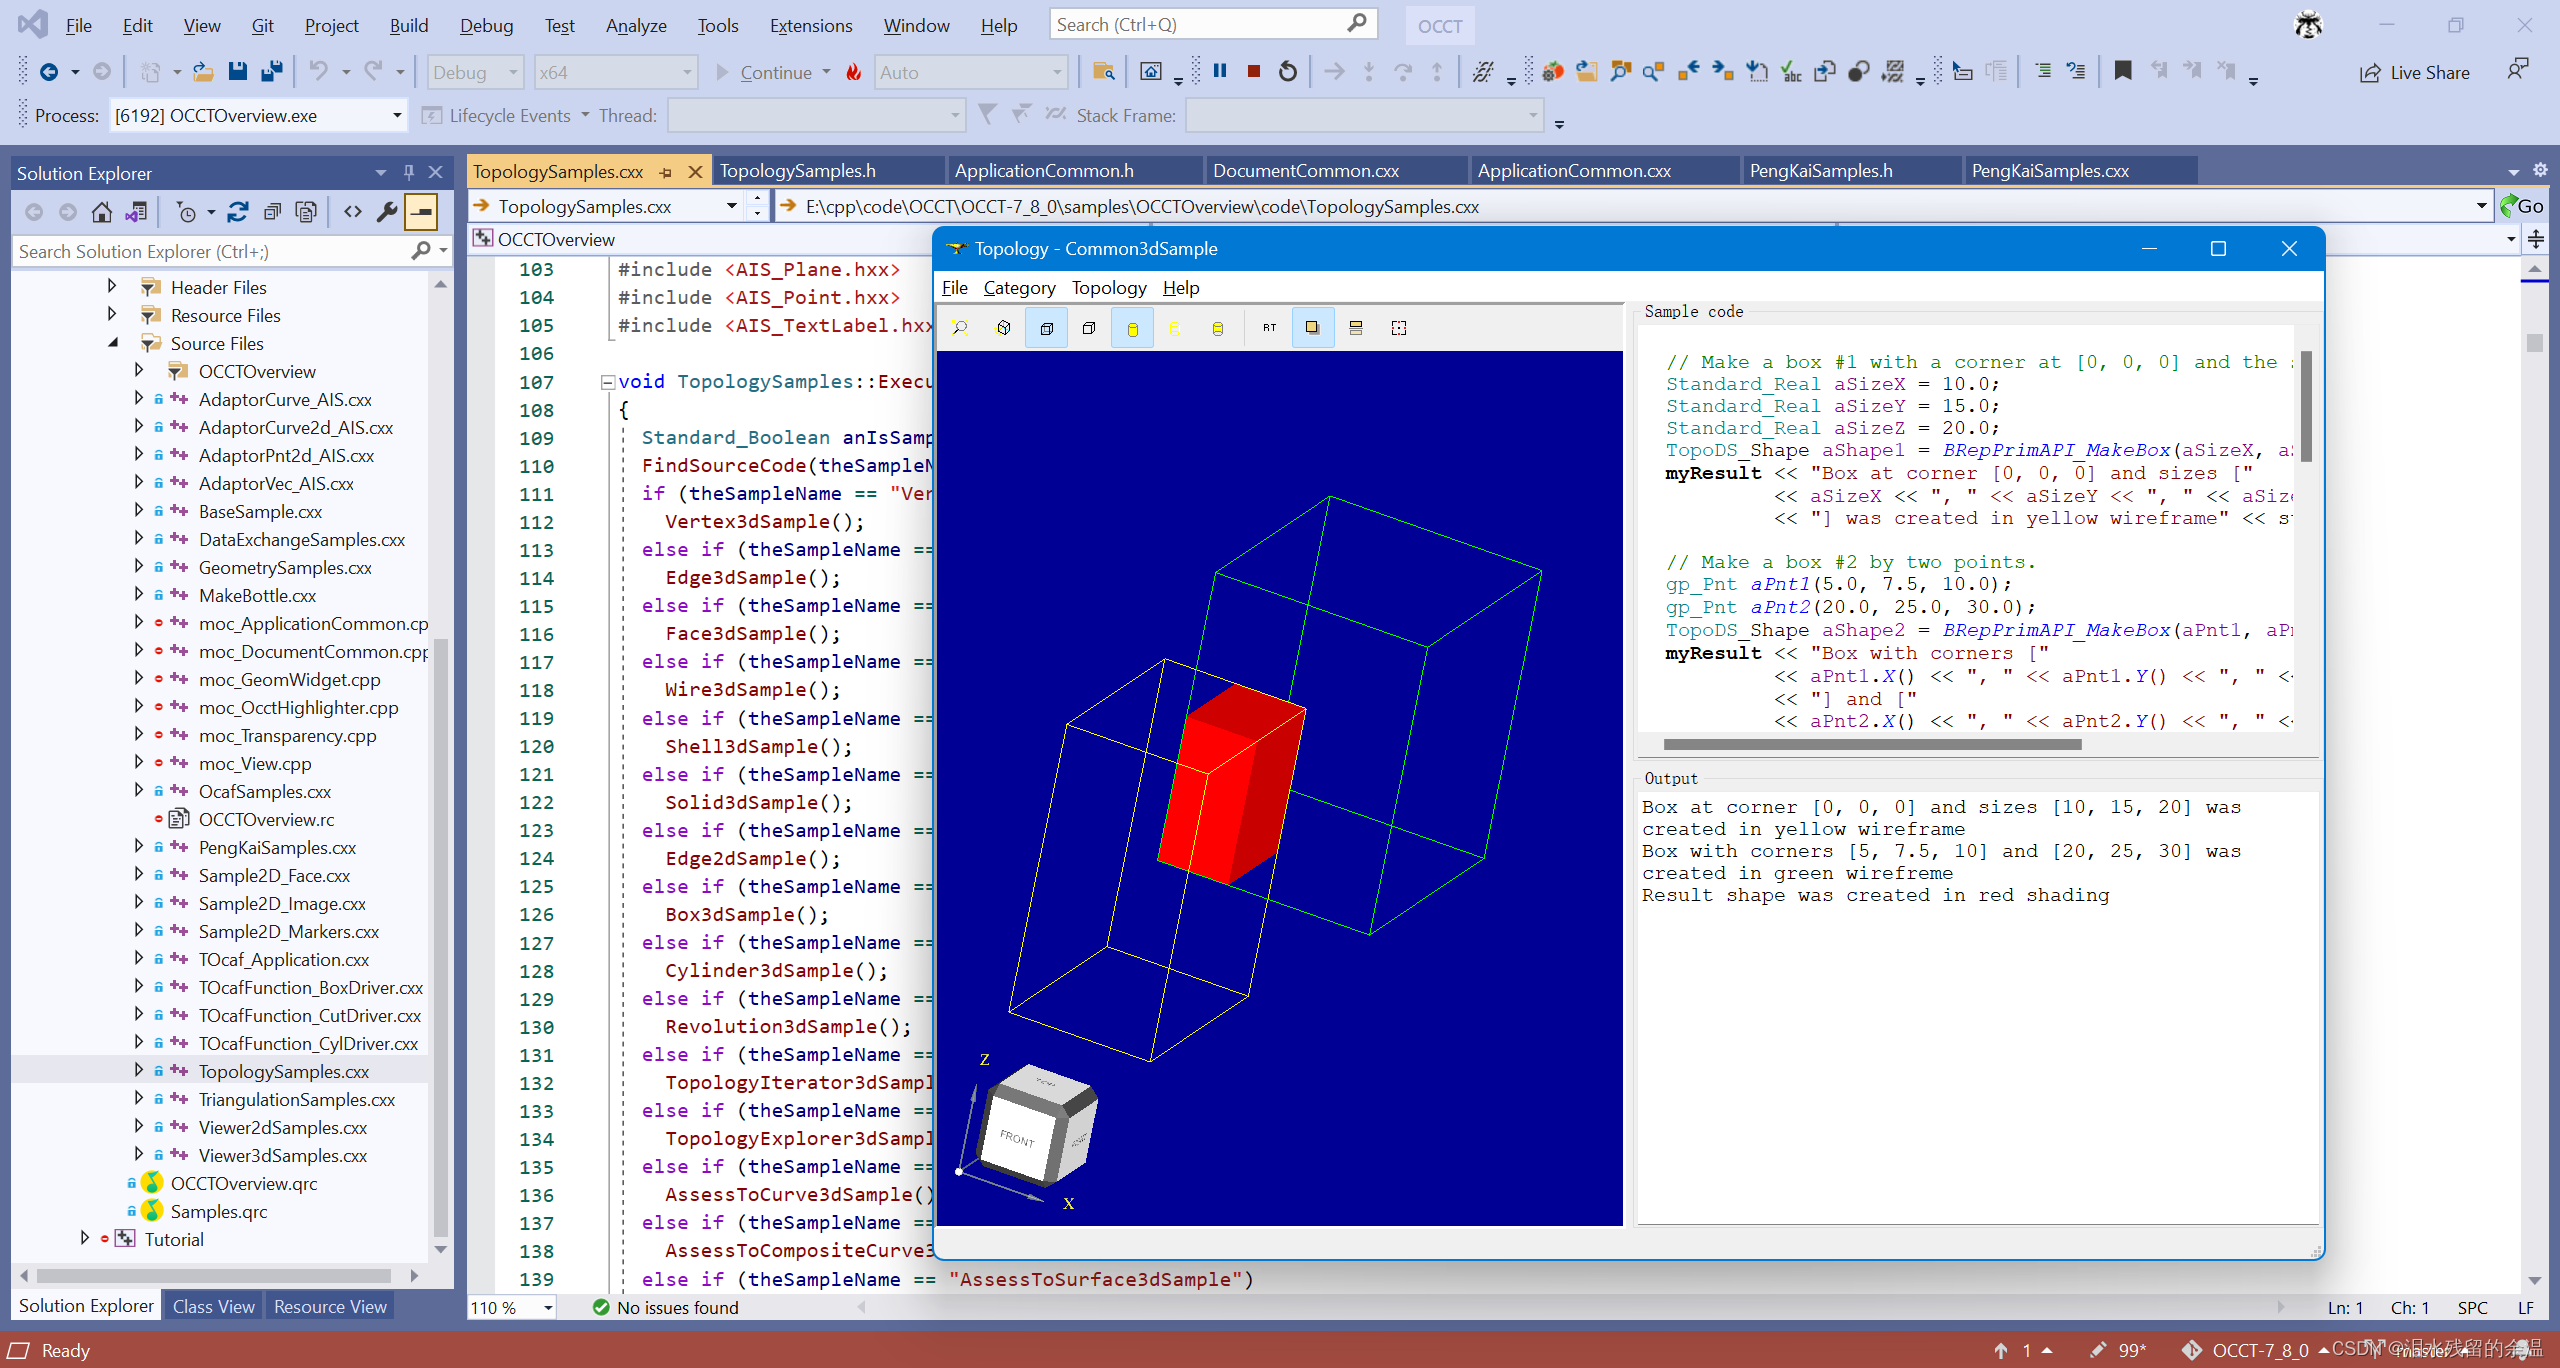Click the Restart debugging icon
The image size is (2560, 1368).
coord(1288,72)
